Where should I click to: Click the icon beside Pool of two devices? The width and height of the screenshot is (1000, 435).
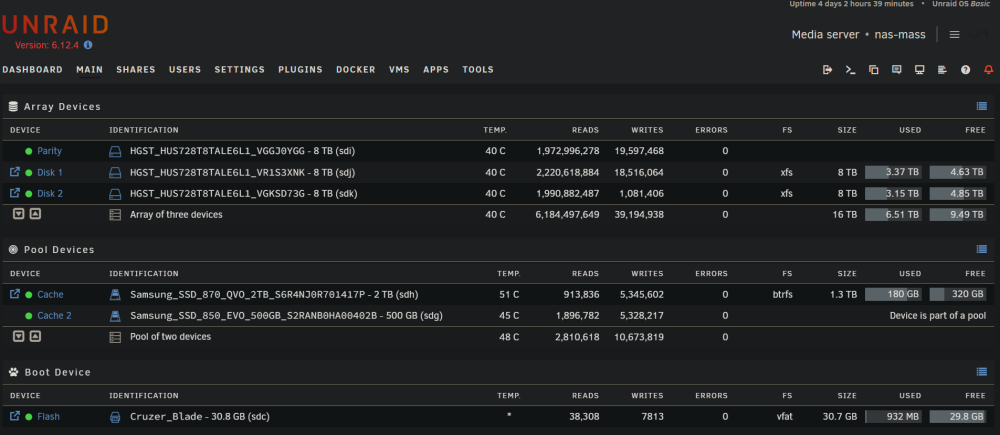pyautogui.click(x=115, y=337)
